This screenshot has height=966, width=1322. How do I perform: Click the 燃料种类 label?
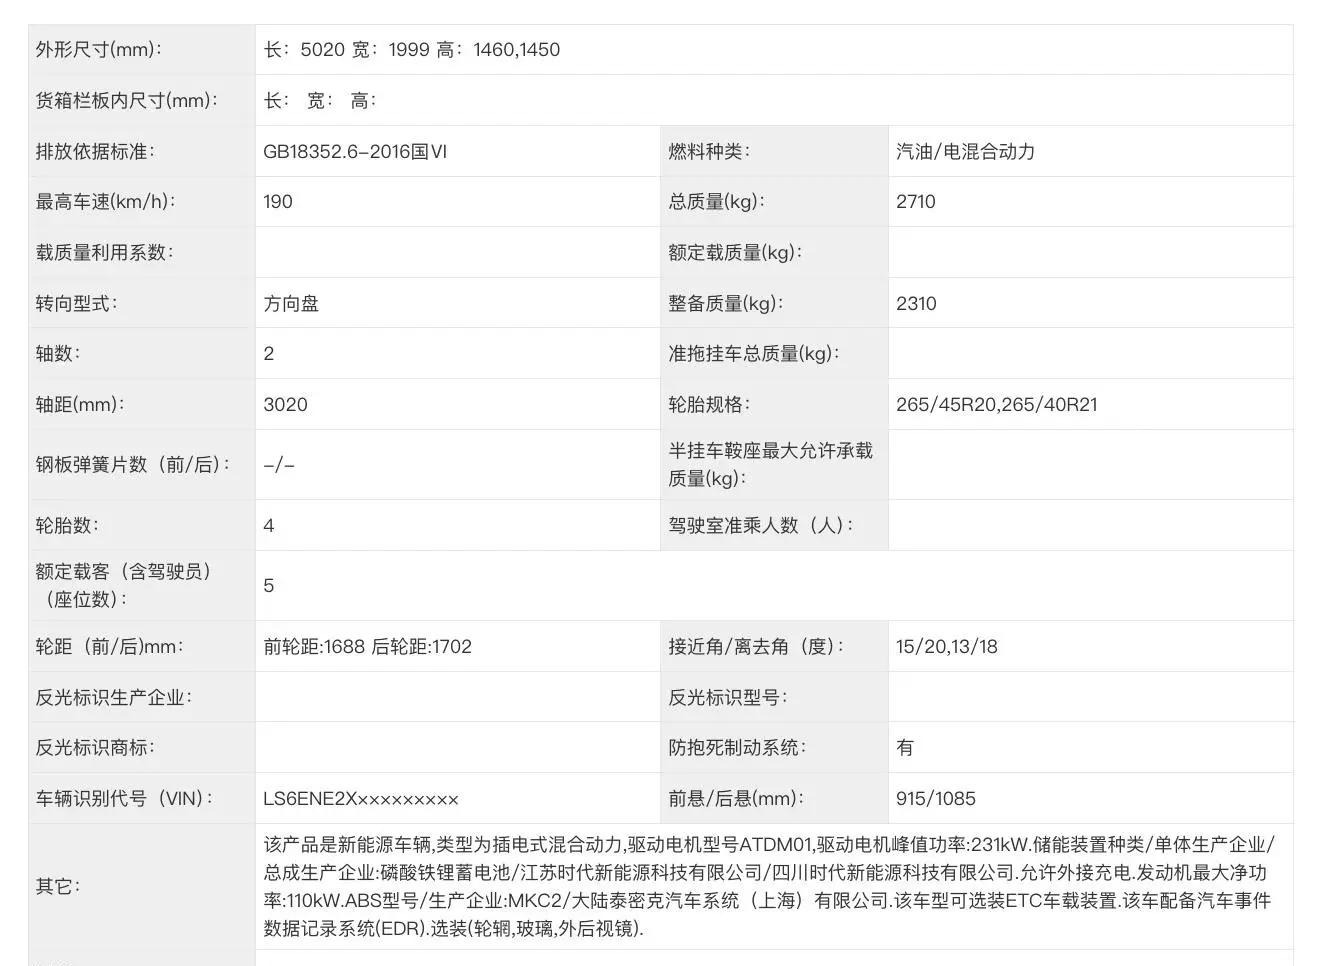click(709, 152)
